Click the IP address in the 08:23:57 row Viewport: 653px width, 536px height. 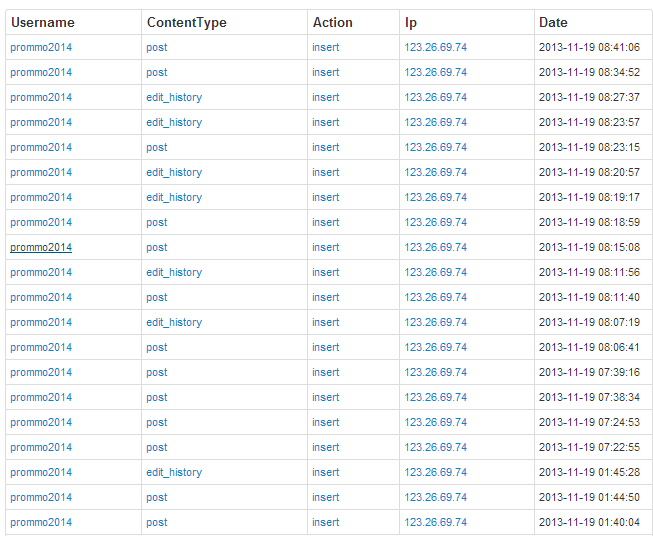tap(435, 122)
